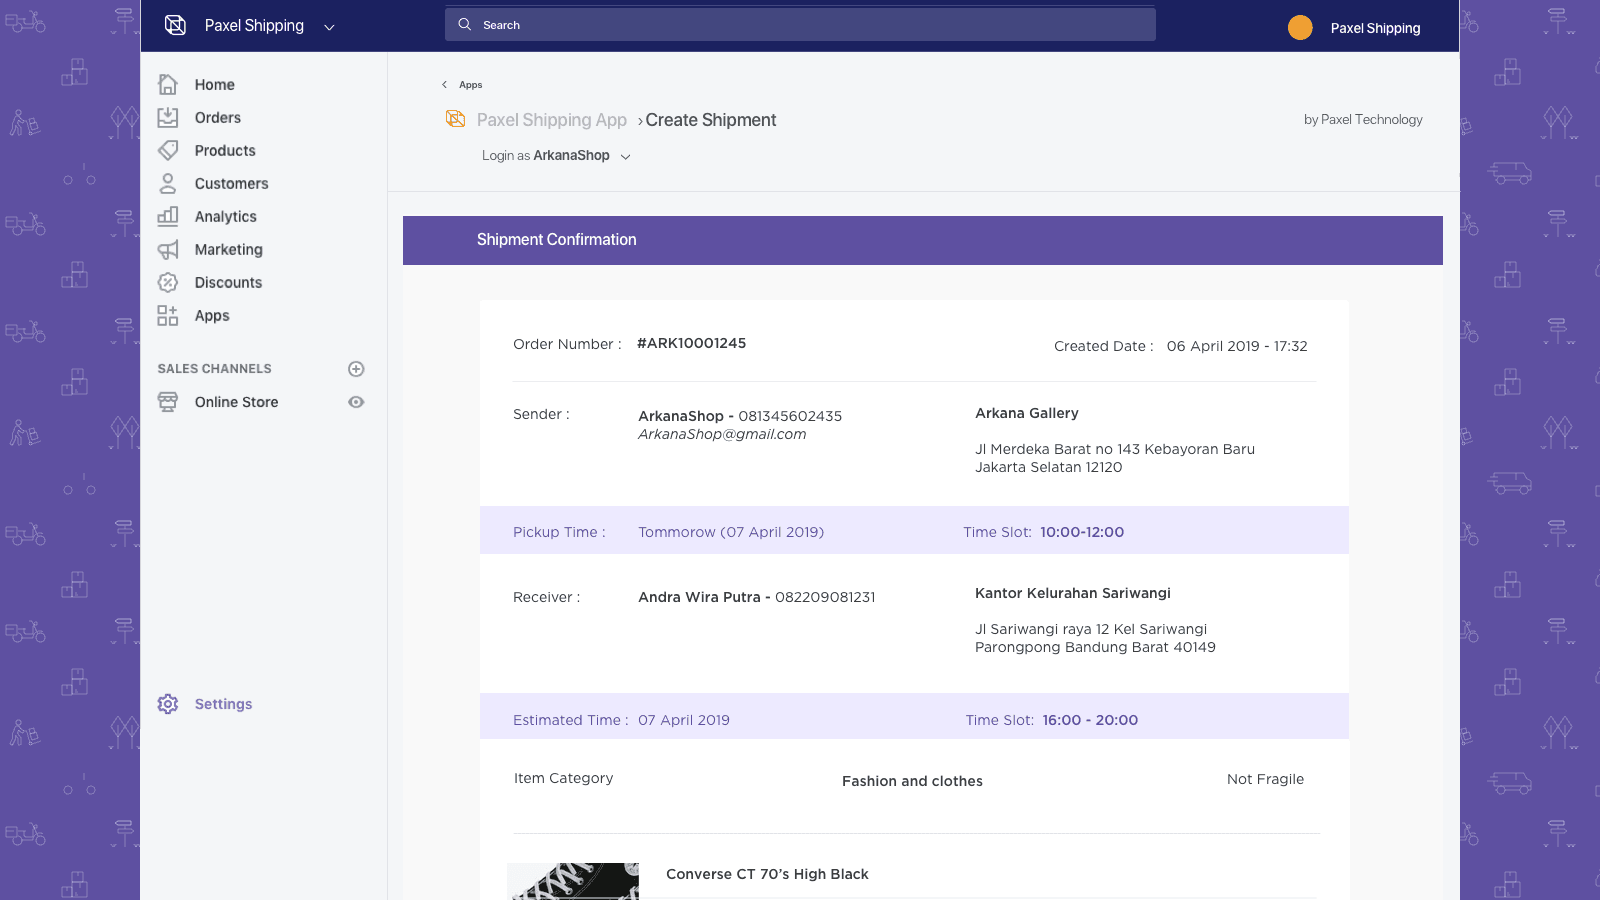Select the Marketing megaphone icon

coord(168,250)
